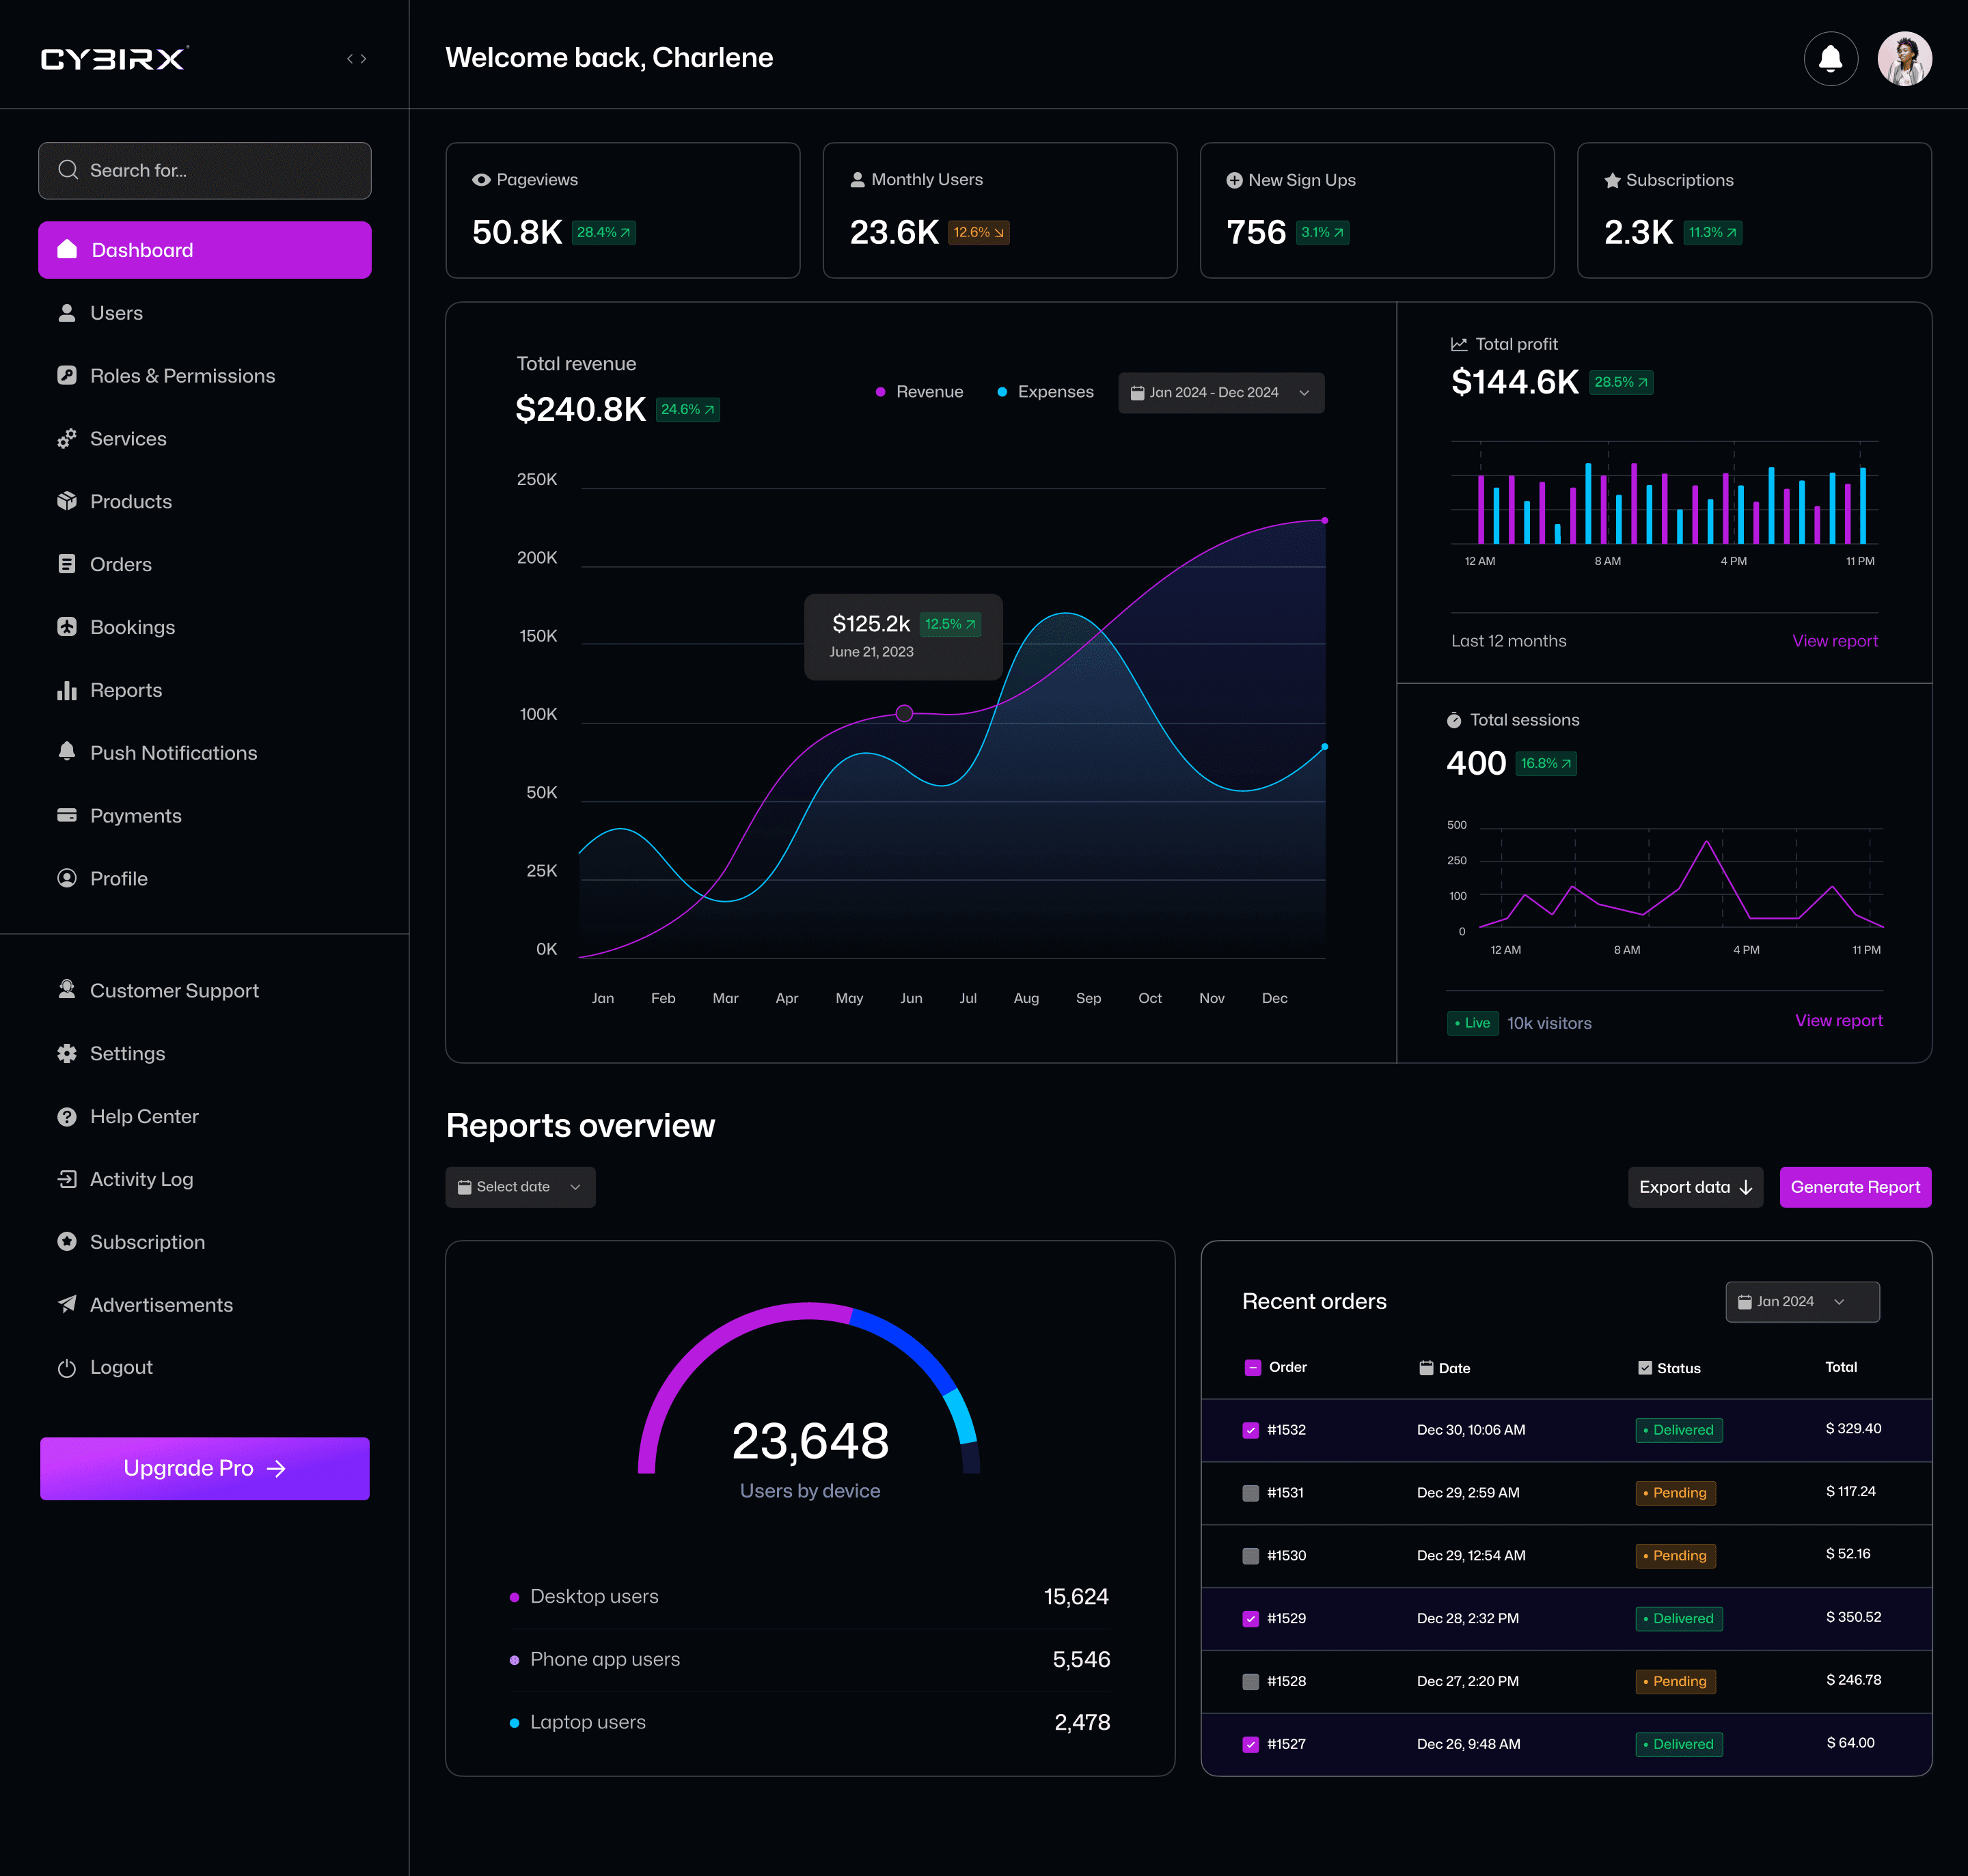Expand the Select date dropdown

520,1187
